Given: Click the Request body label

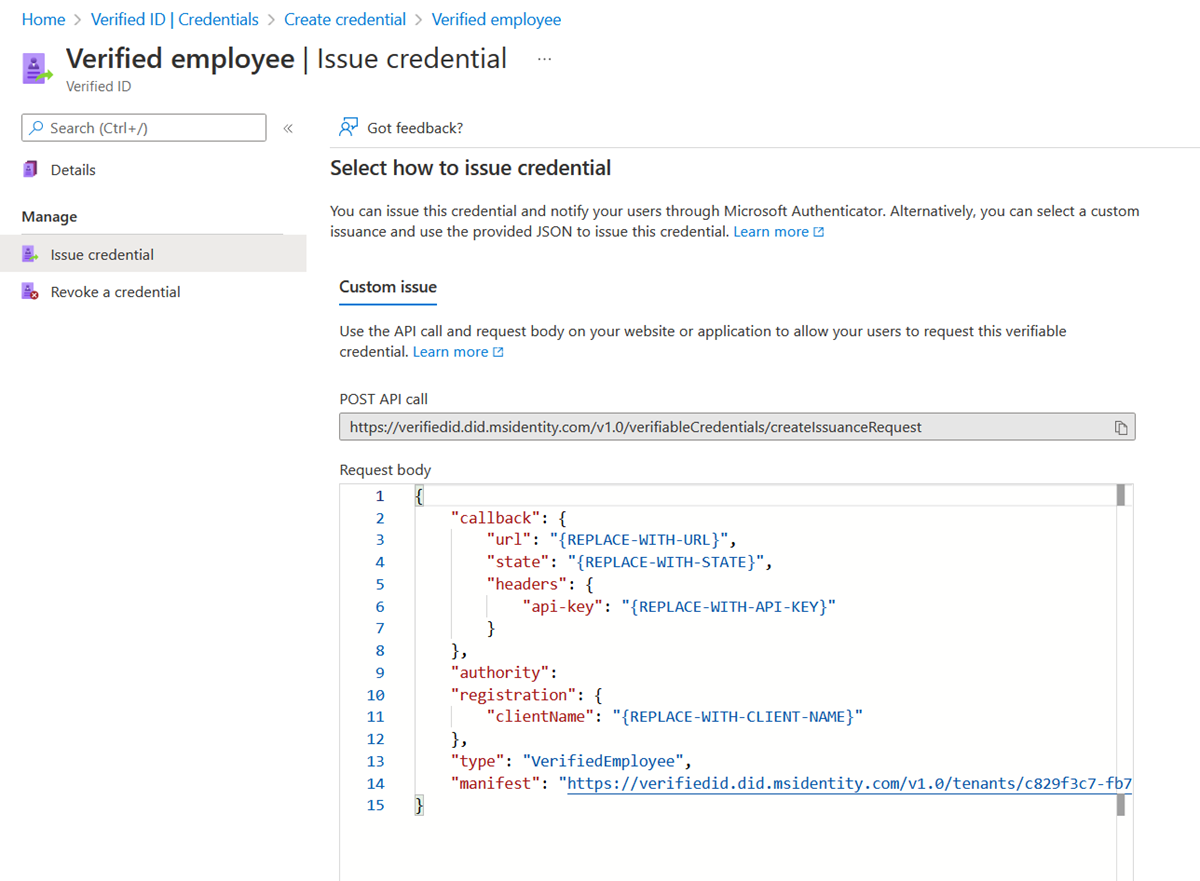Looking at the screenshot, I should [385, 470].
